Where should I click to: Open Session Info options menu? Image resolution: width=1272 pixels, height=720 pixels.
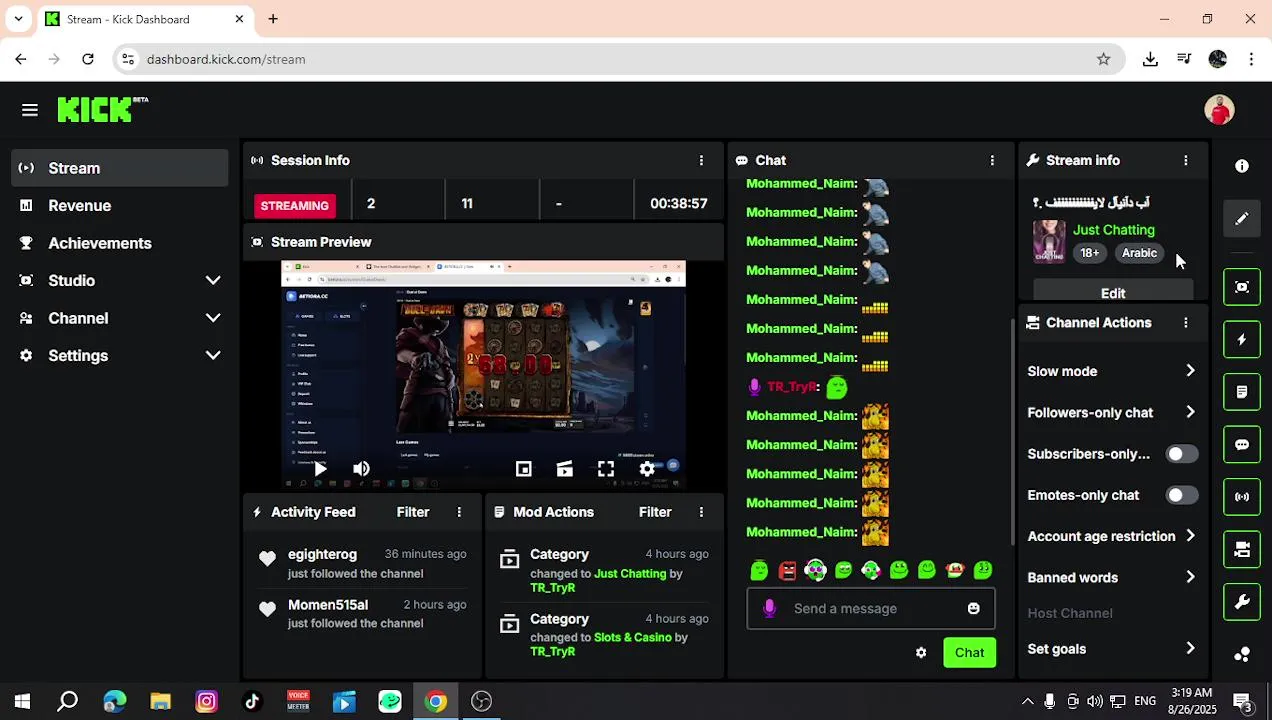click(x=701, y=160)
